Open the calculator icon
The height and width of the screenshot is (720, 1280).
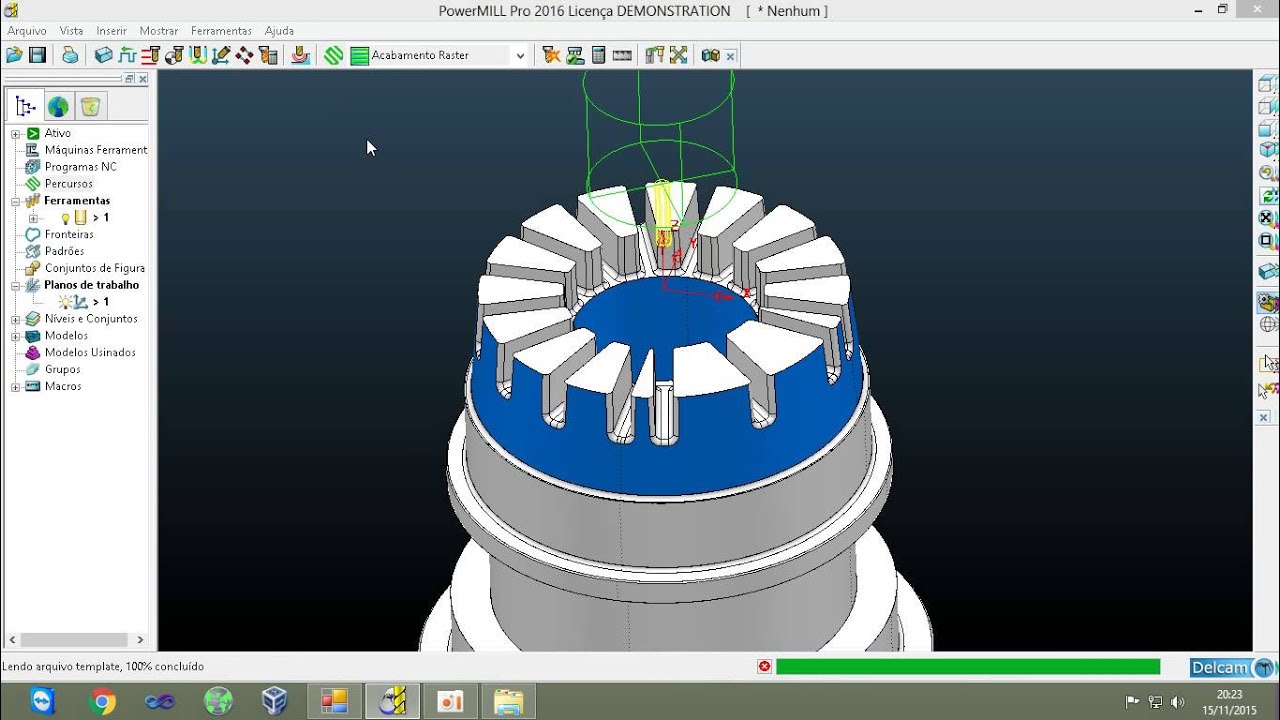[599, 55]
